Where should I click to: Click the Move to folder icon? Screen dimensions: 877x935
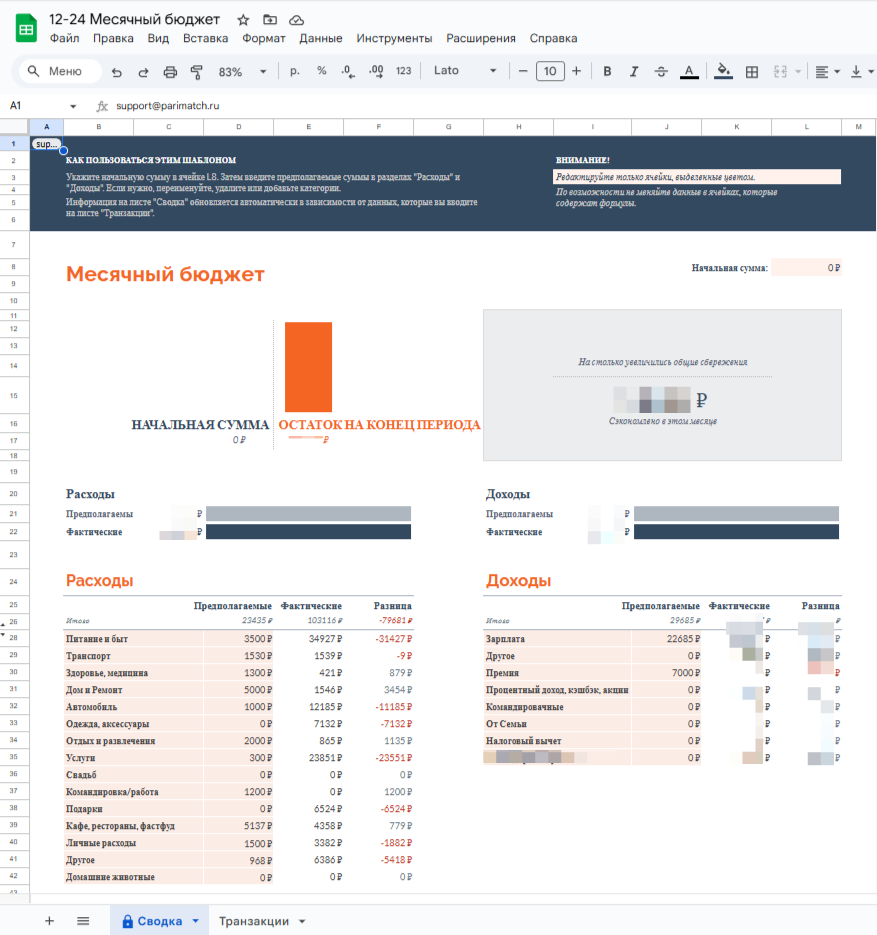270,20
